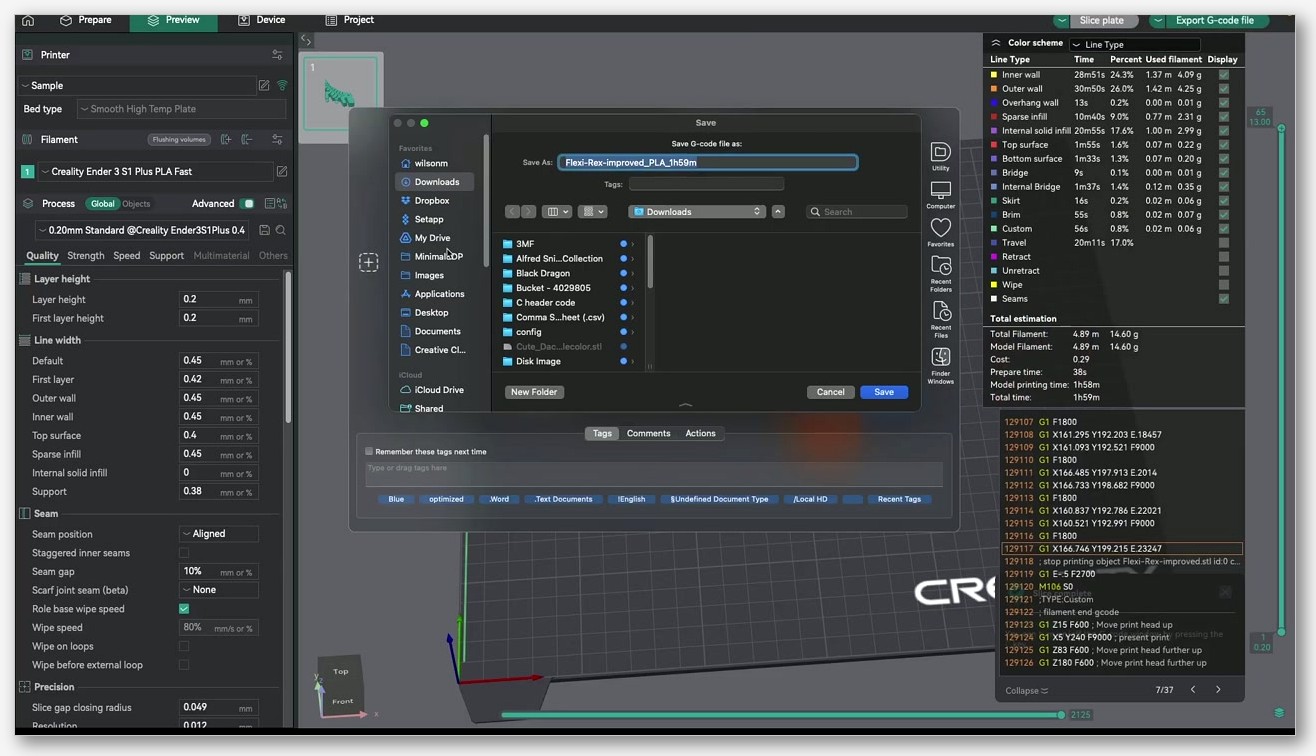Open Save dialog column view options

(x=556, y=212)
